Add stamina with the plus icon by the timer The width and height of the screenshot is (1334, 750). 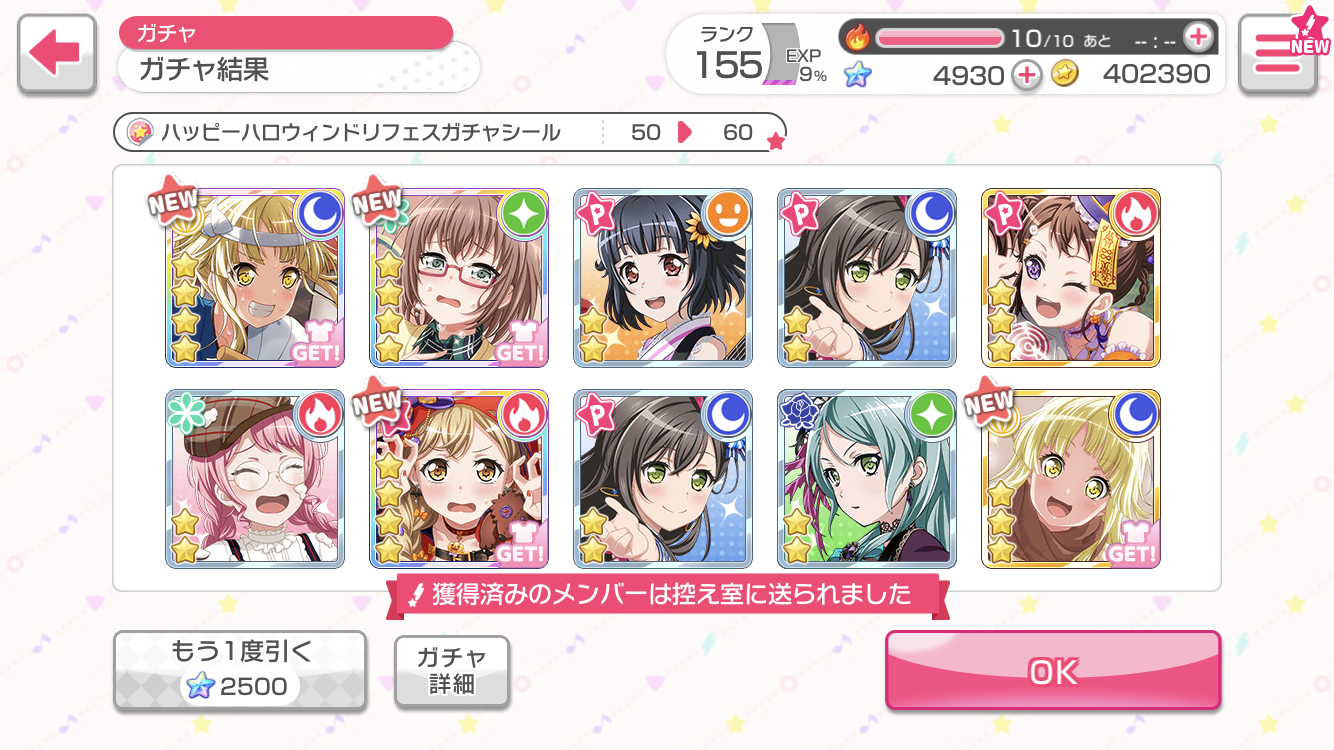click(x=1197, y=38)
